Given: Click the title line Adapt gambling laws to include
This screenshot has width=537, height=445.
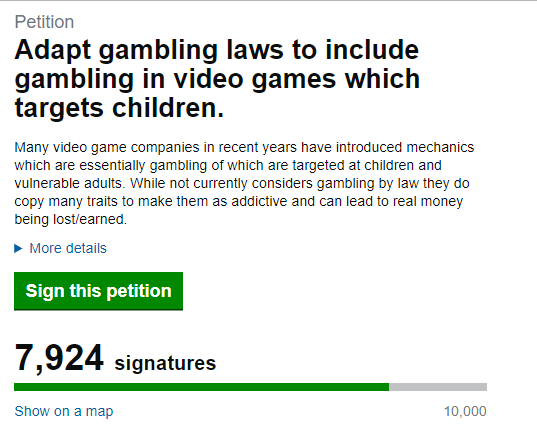Looking at the screenshot, I should 217,51.
